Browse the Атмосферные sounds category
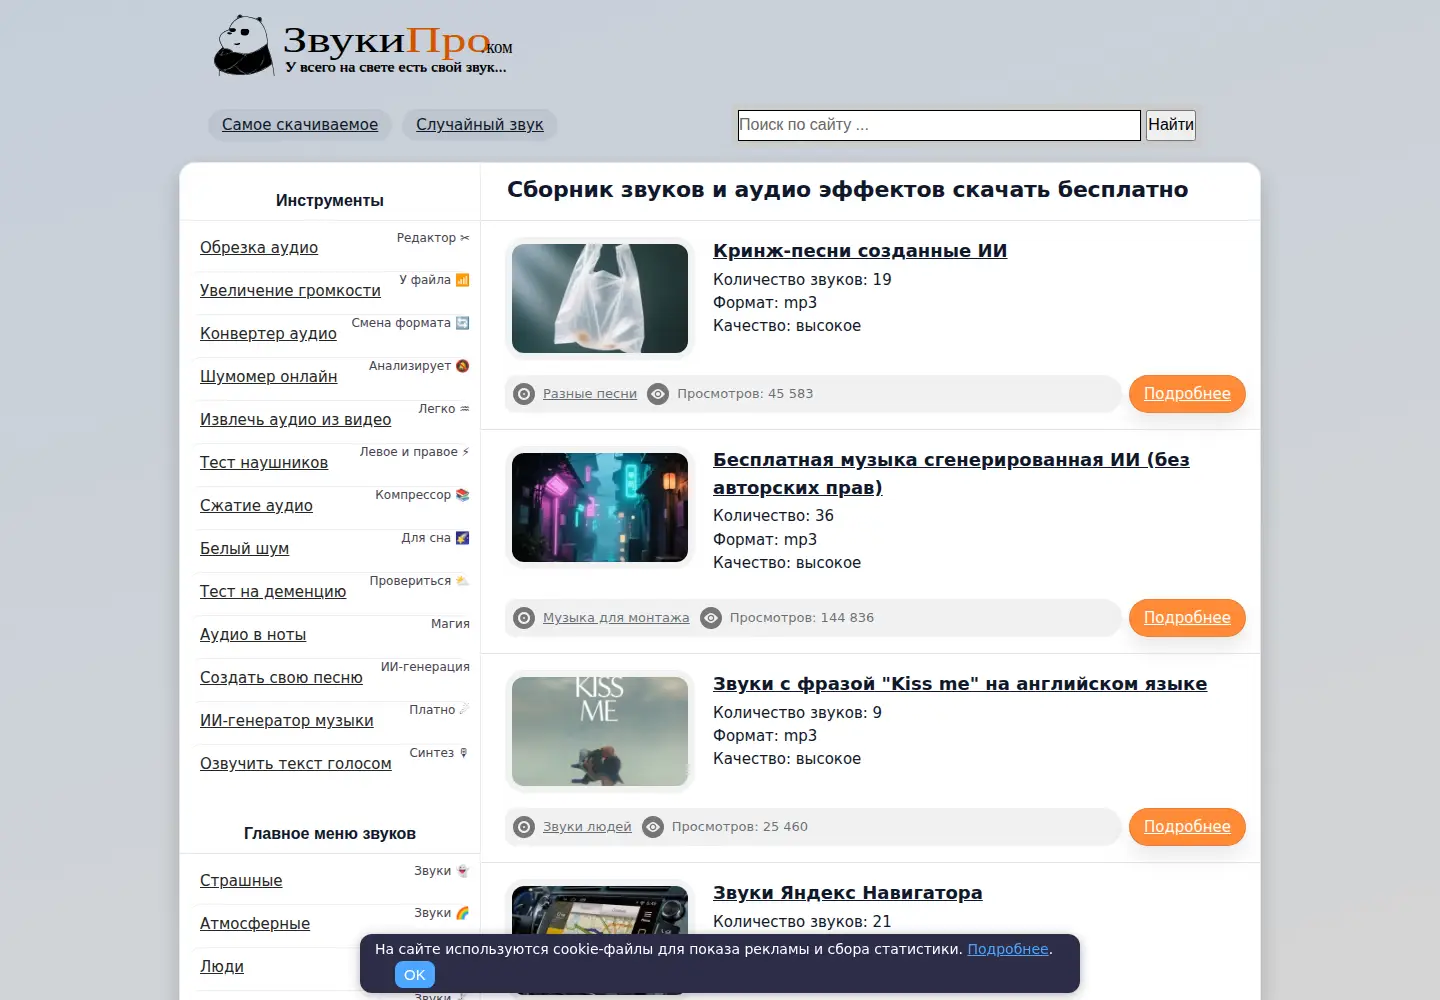The width and height of the screenshot is (1440, 1000). [x=255, y=924]
